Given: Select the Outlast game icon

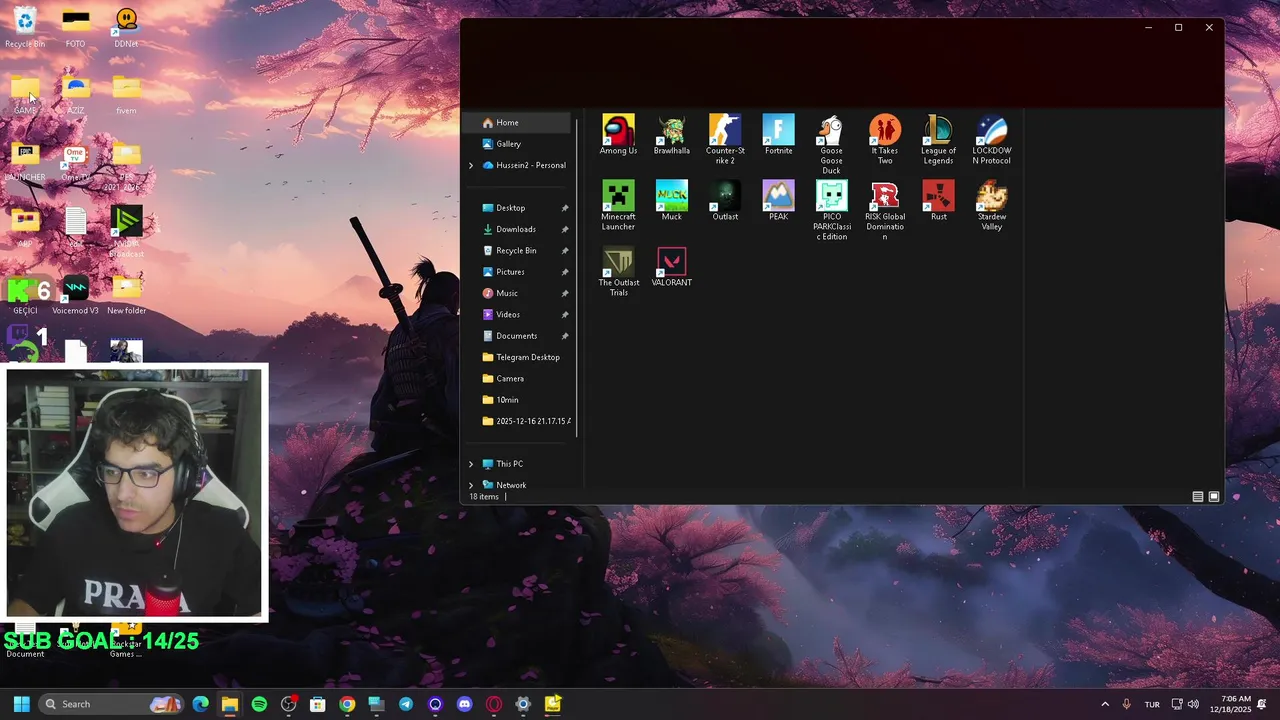Looking at the screenshot, I should (x=725, y=201).
